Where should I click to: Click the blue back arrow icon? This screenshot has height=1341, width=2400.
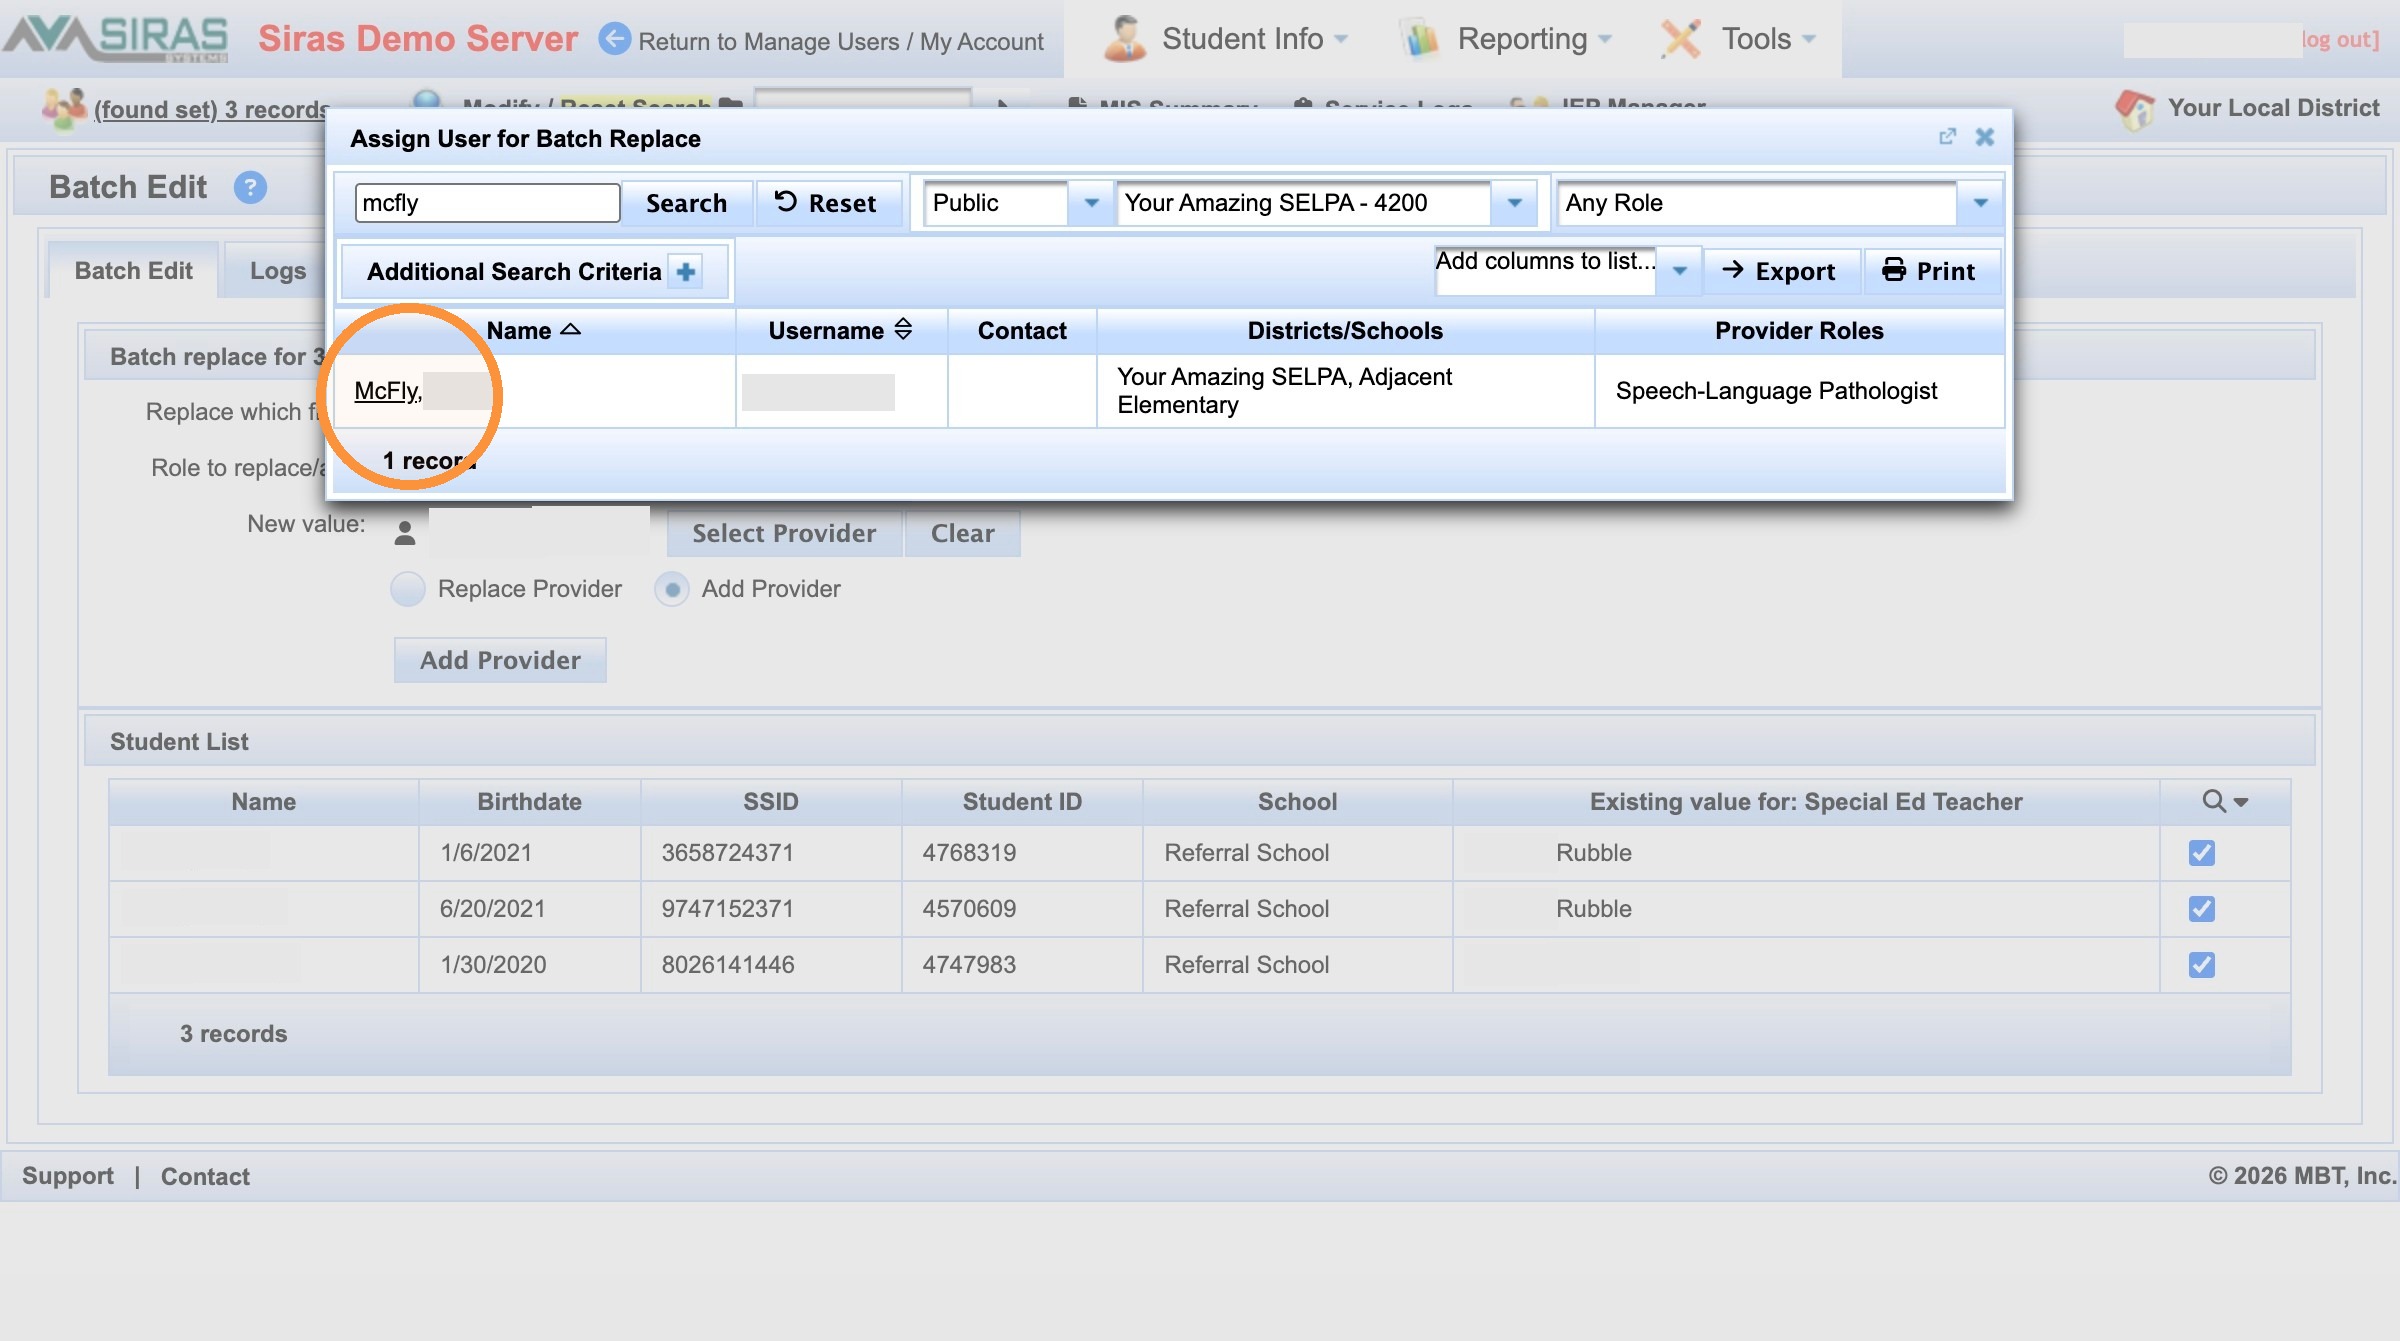point(614,39)
